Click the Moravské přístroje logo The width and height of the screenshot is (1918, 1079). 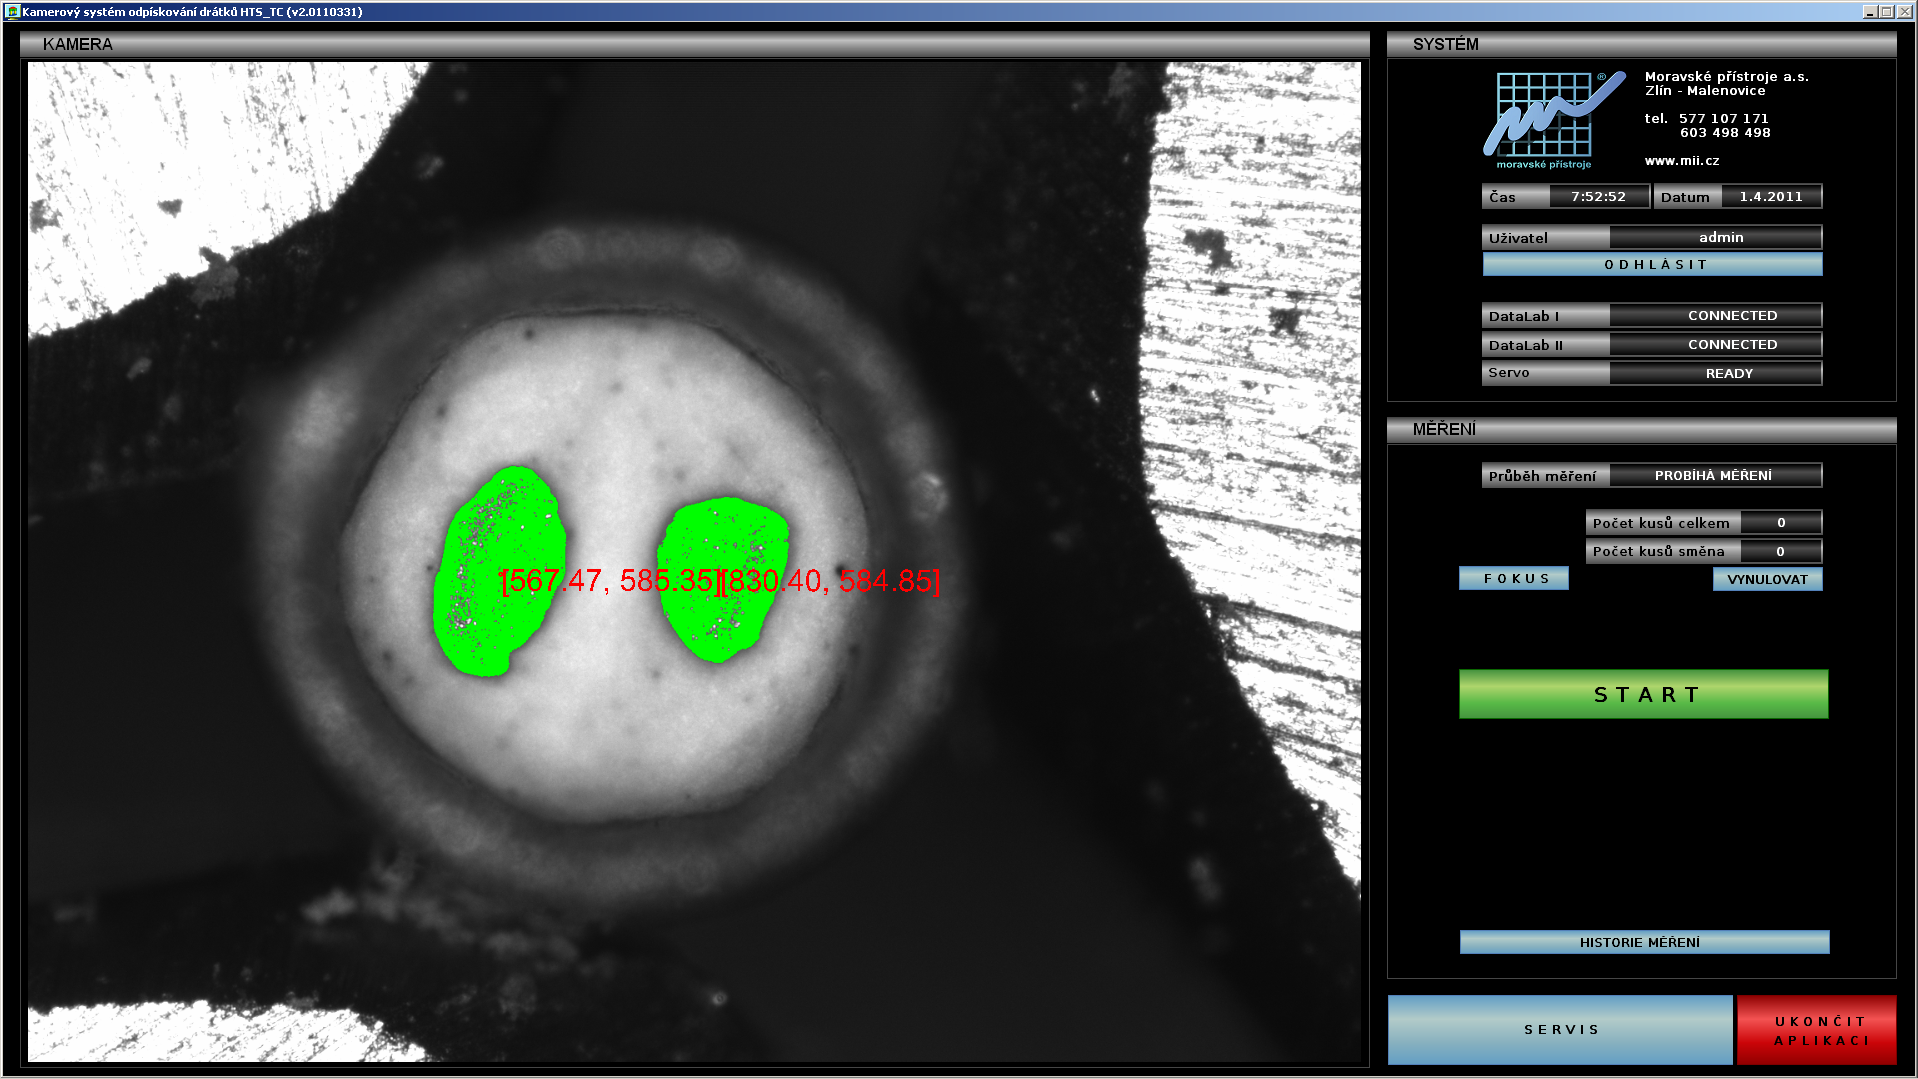coord(1550,120)
